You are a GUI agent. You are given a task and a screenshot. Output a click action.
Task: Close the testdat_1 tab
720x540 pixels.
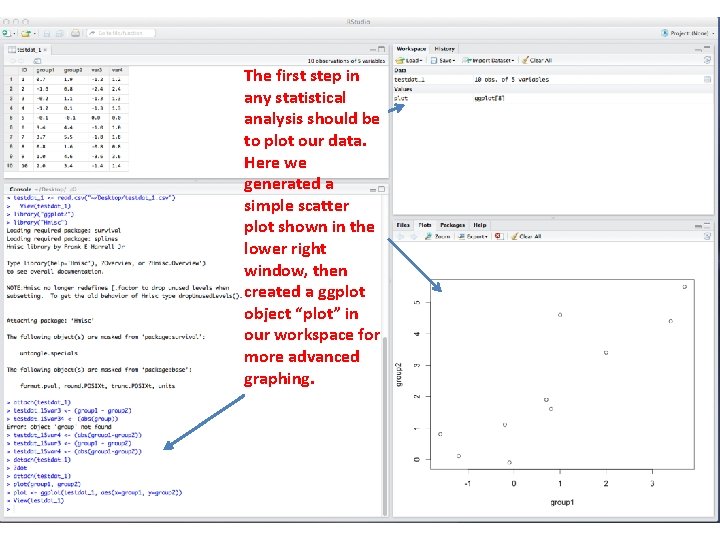coord(45,50)
